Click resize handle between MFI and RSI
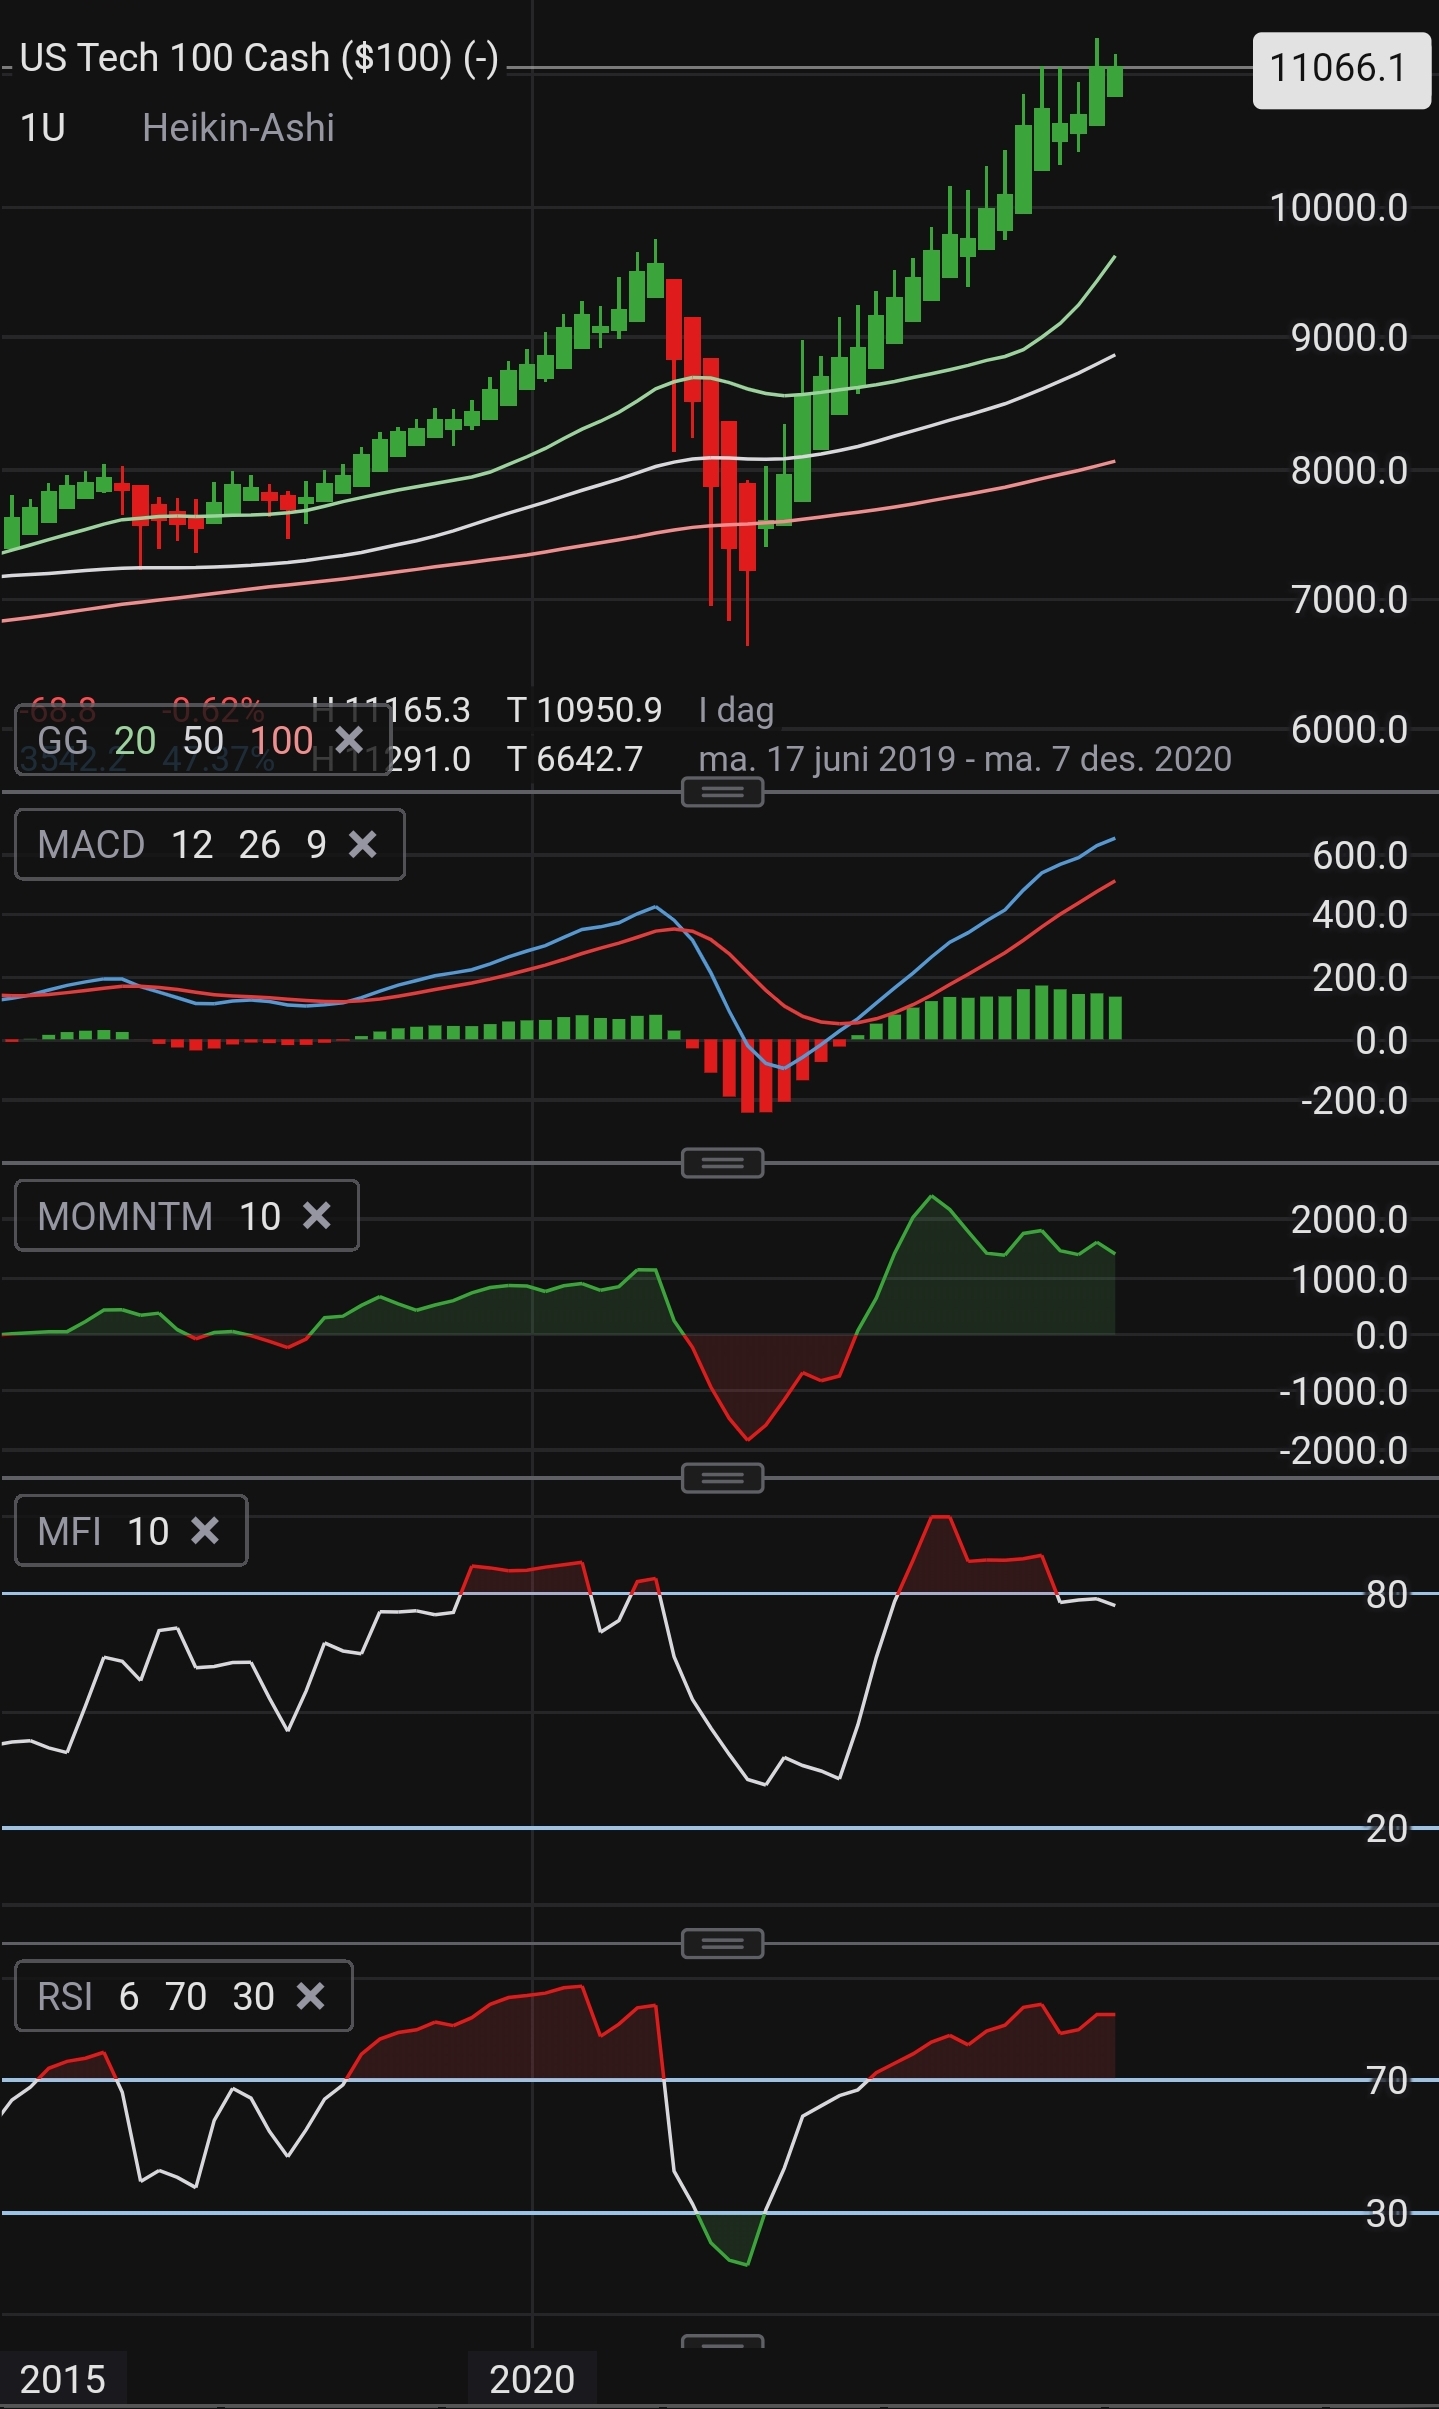The image size is (1439, 2409). pyautogui.click(x=722, y=1944)
